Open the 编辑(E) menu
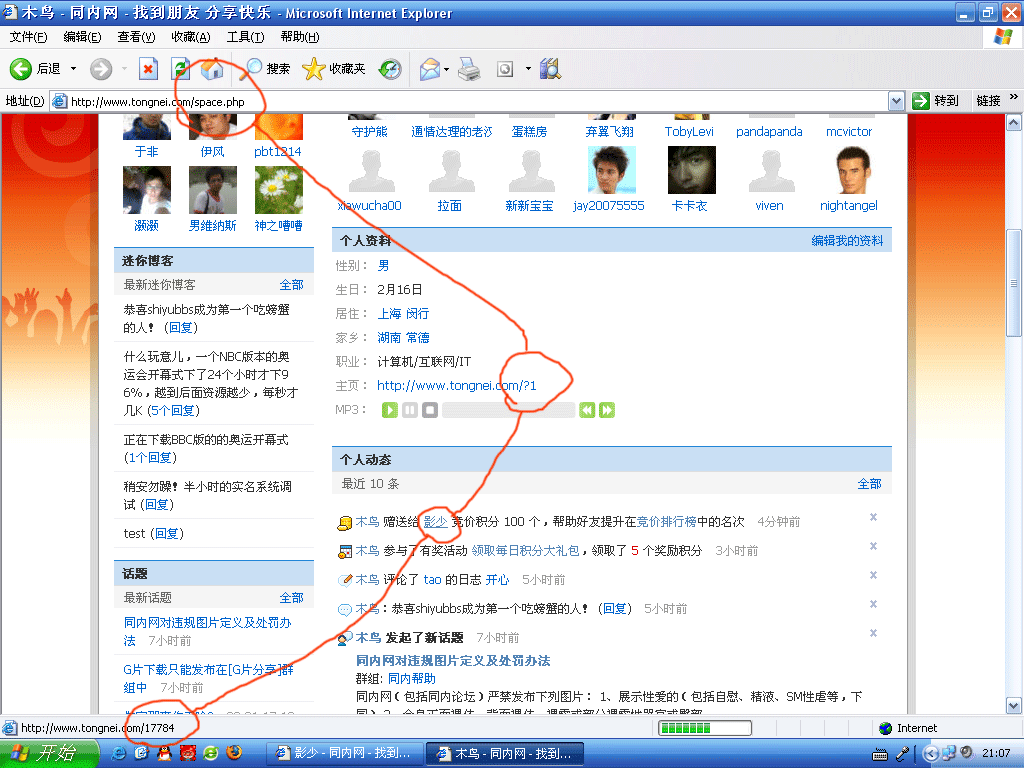The height and width of the screenshot is (768, 1024). pyautogui.click(x=82, y=37)
